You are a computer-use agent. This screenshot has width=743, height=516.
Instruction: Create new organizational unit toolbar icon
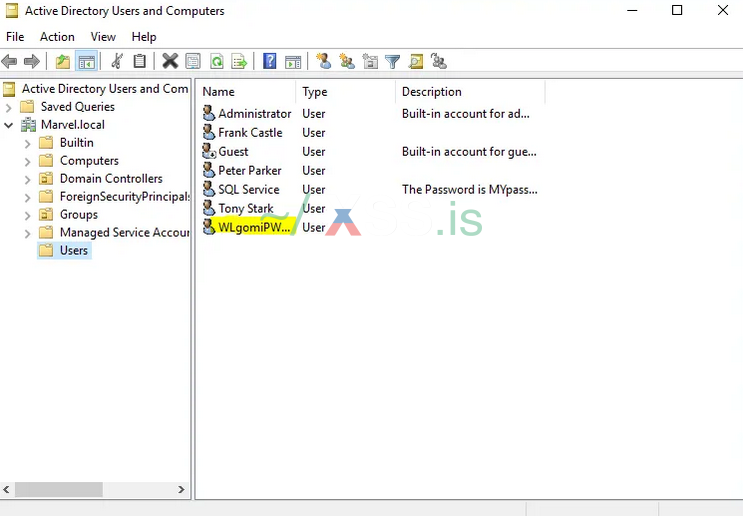370,61
